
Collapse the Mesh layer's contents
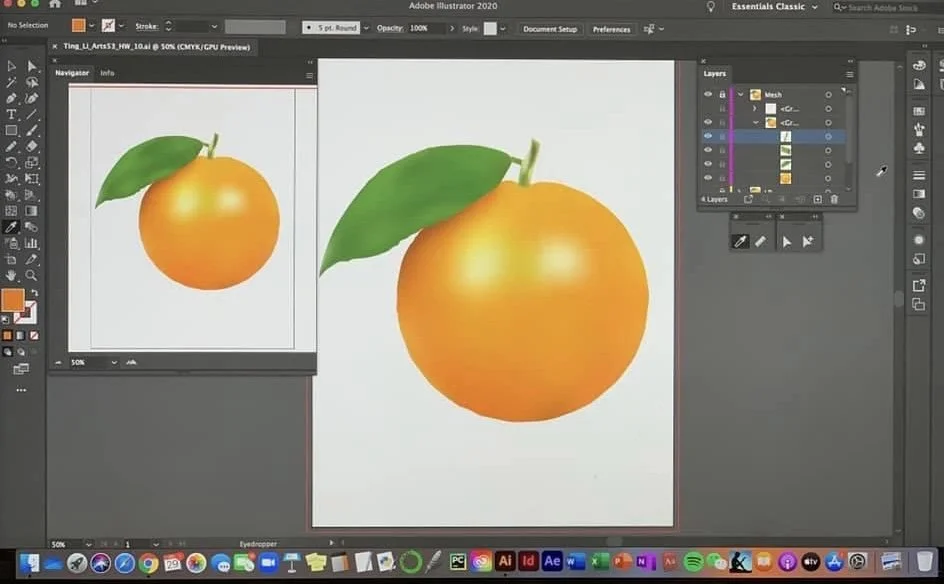[740, 94]
